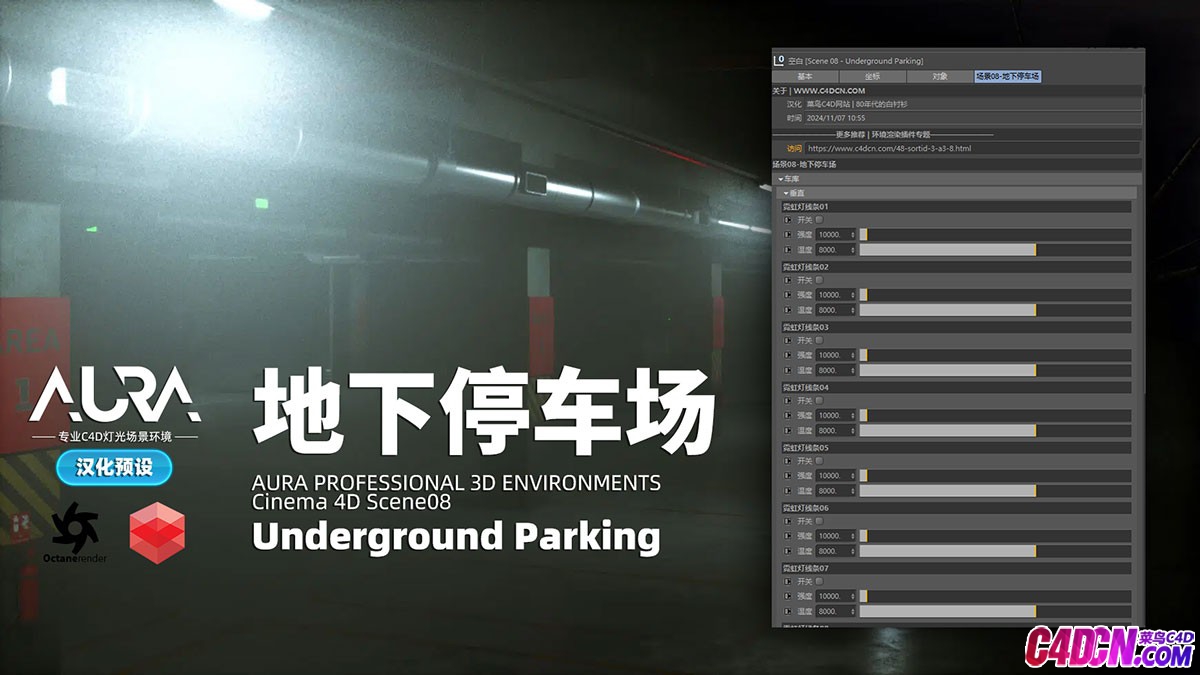1200x675 pixels.
Task: Toggle the 开关 checkbox under 霓虹灯线条03
Action: (x=820, y=340)
